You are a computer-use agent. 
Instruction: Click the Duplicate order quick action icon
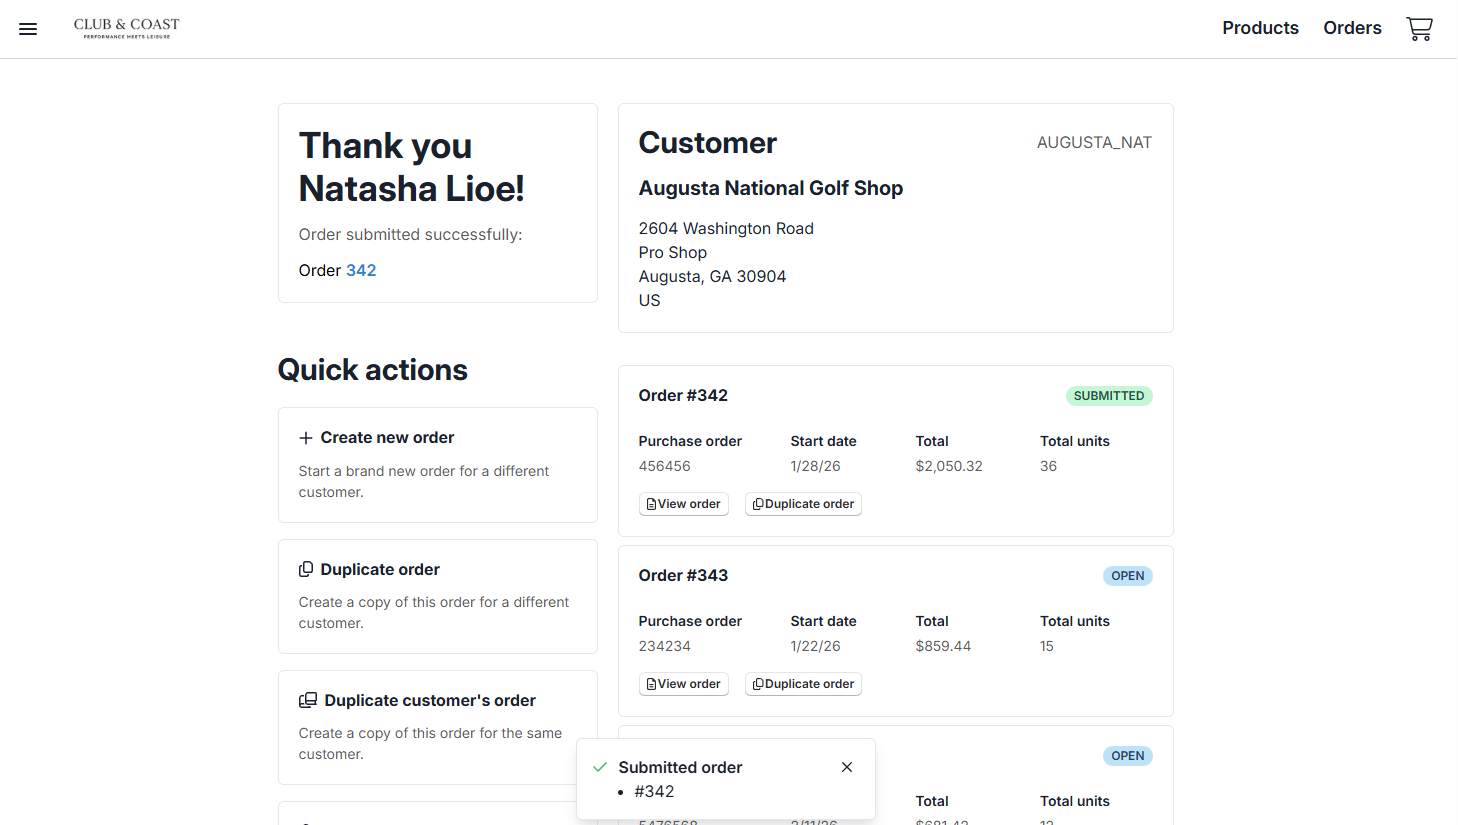pyautogui.click(x=306, y=570)
